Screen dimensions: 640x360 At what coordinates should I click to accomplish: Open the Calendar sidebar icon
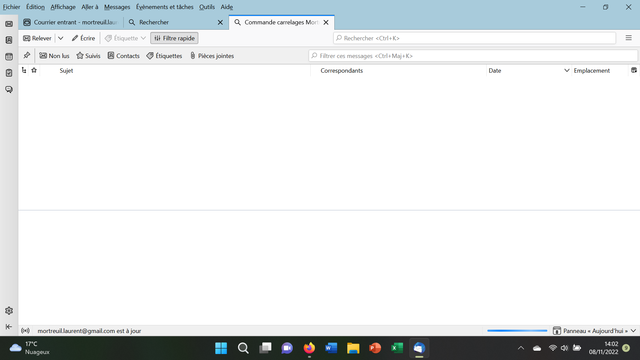click(x=9, y=57)
